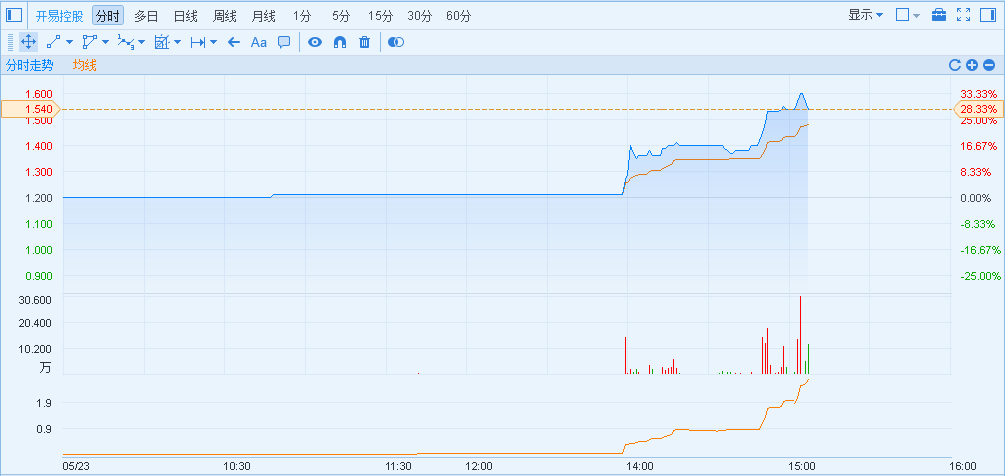Select the 15分 interval

[x=381, y=16]
